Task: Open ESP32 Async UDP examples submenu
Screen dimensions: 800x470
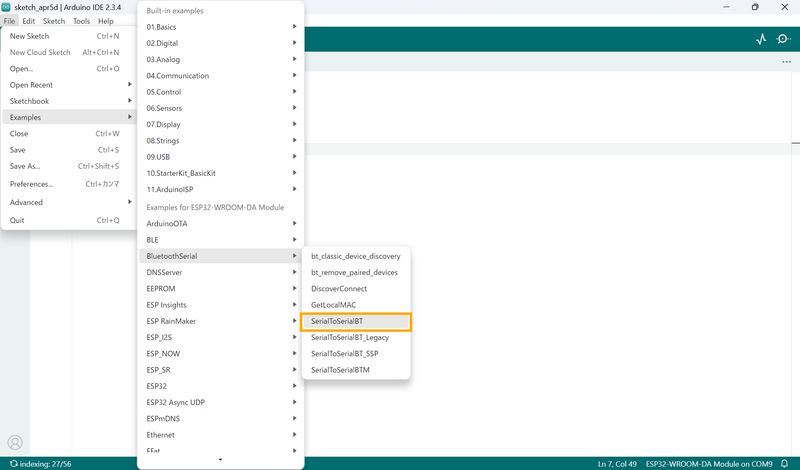Action: (220, 403)
